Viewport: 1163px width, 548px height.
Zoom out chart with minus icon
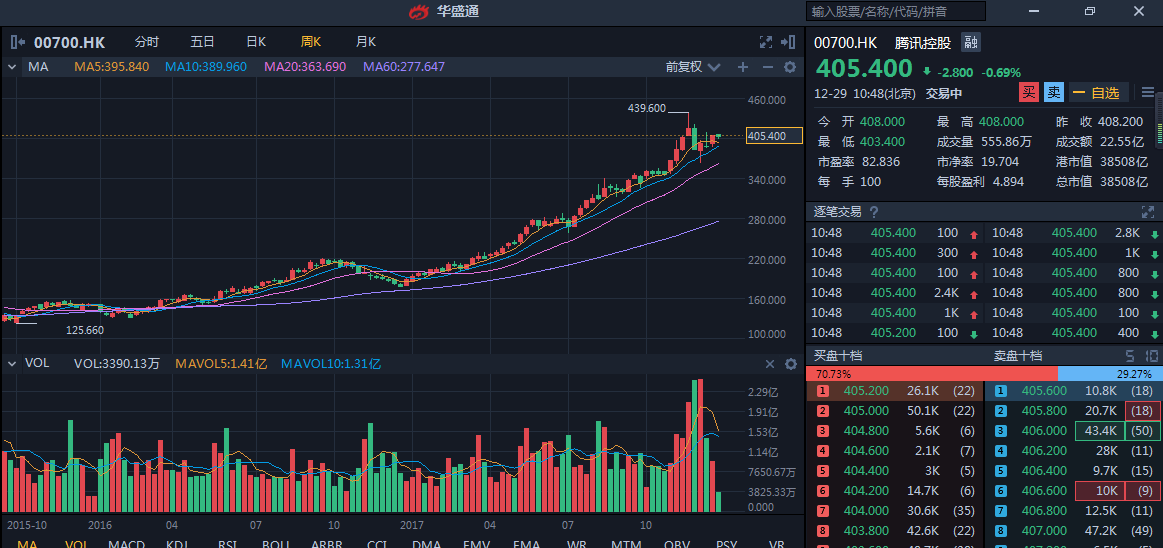click(x=767, y=67)
